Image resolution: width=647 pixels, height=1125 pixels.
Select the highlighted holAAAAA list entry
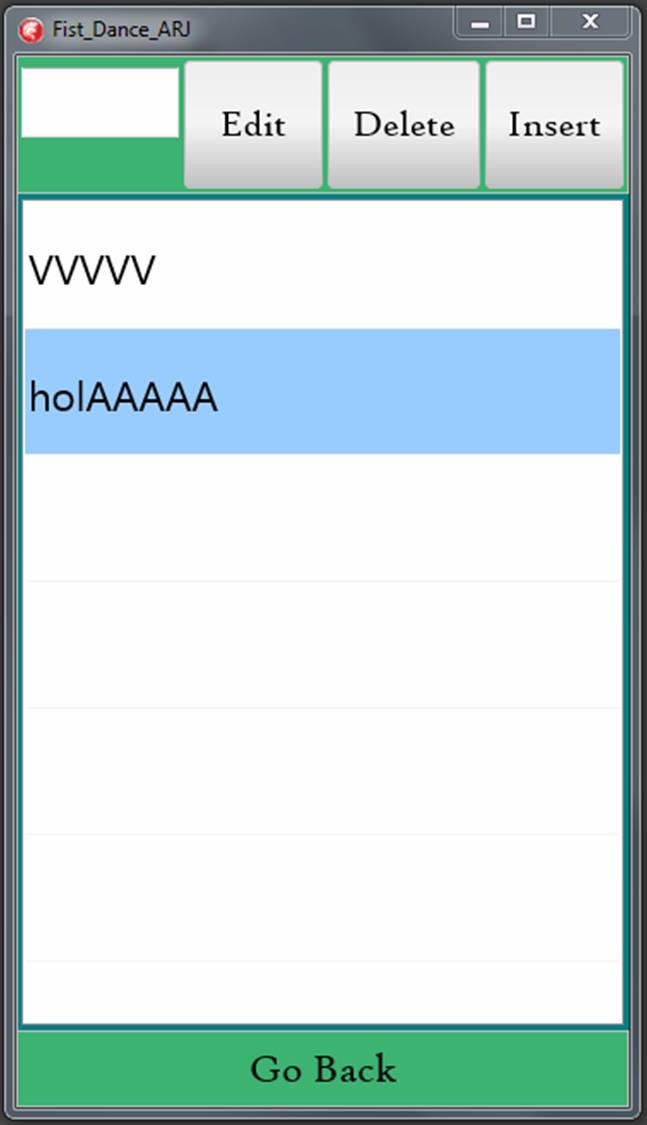(x=323, y=392)
